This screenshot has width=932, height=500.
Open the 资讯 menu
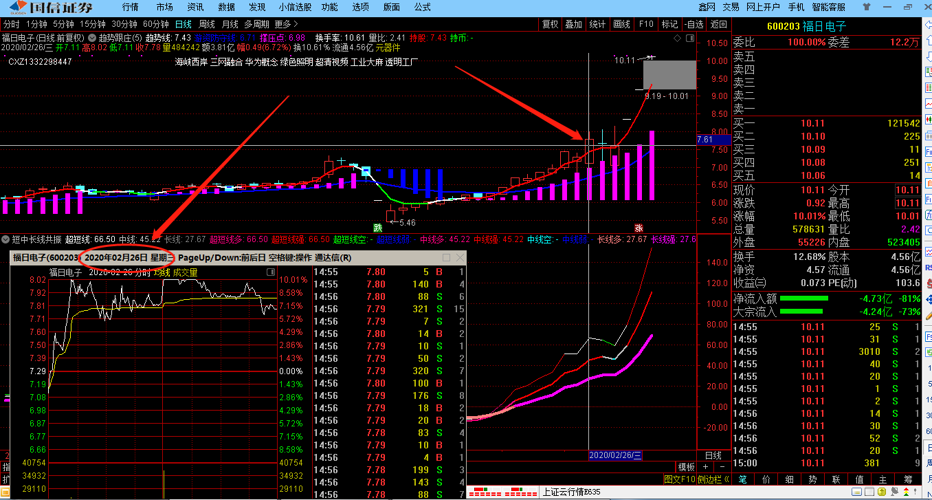point(195,7)
